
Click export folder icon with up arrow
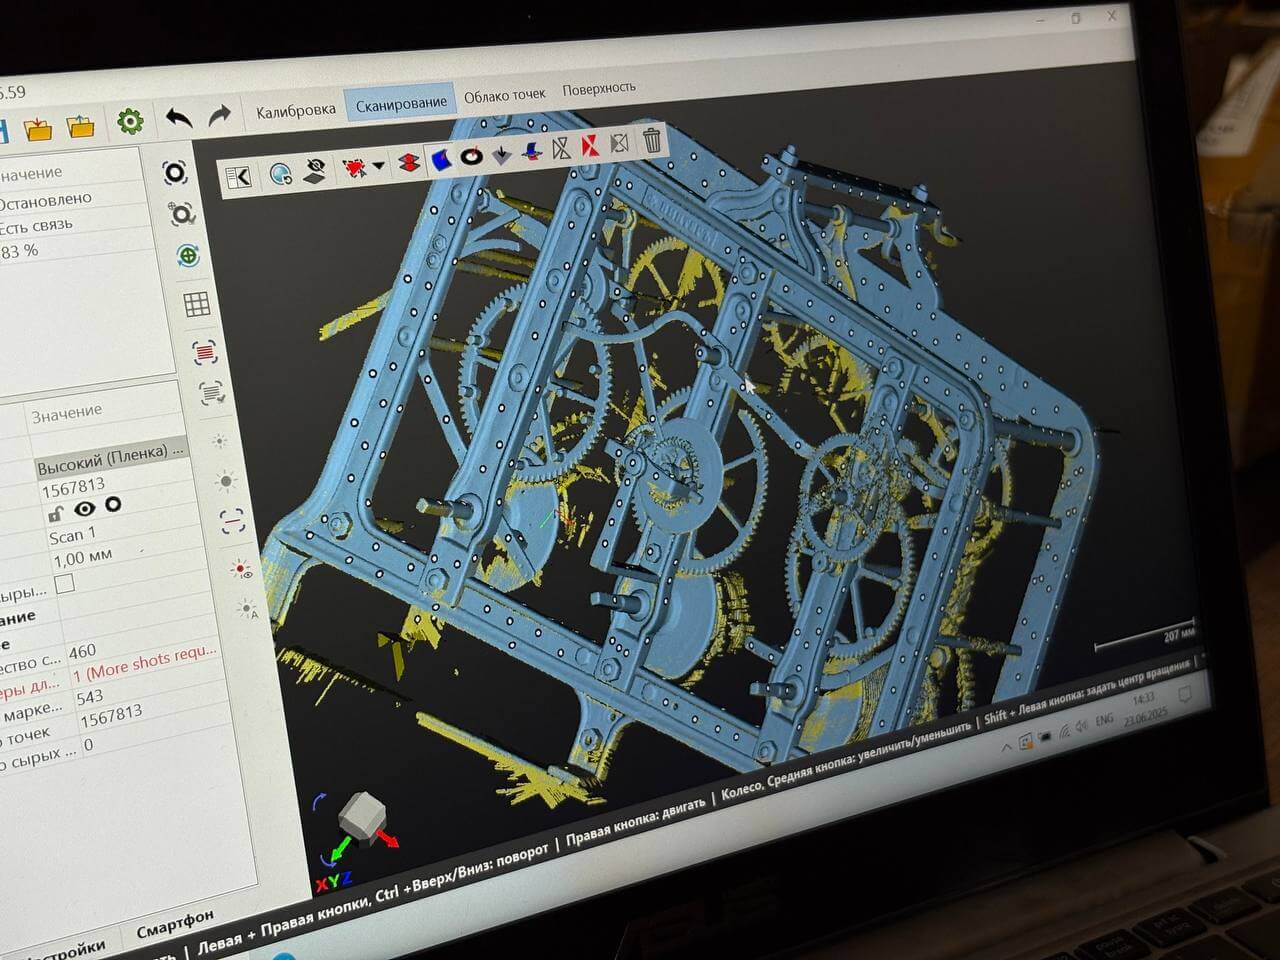(x=80, y=126)
